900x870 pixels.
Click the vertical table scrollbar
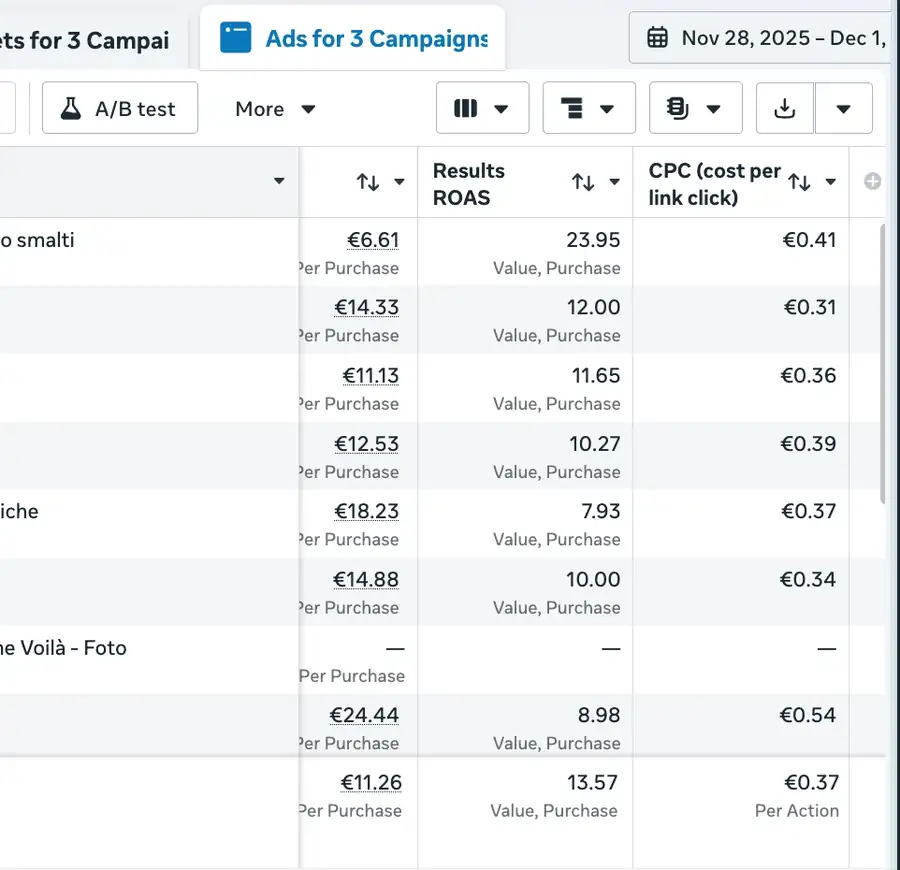[883, 364]
